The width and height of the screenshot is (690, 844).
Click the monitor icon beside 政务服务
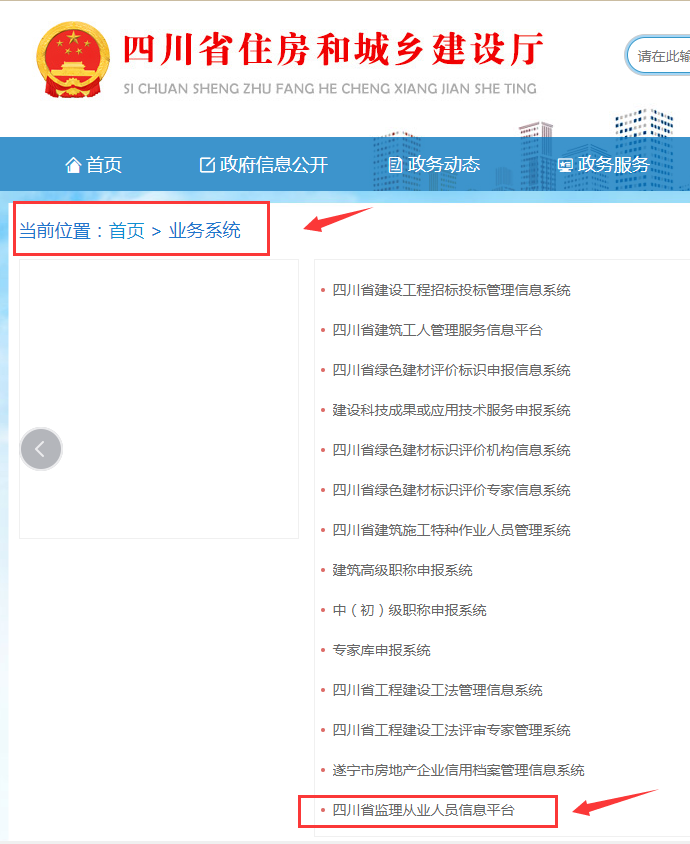point(565,165)
